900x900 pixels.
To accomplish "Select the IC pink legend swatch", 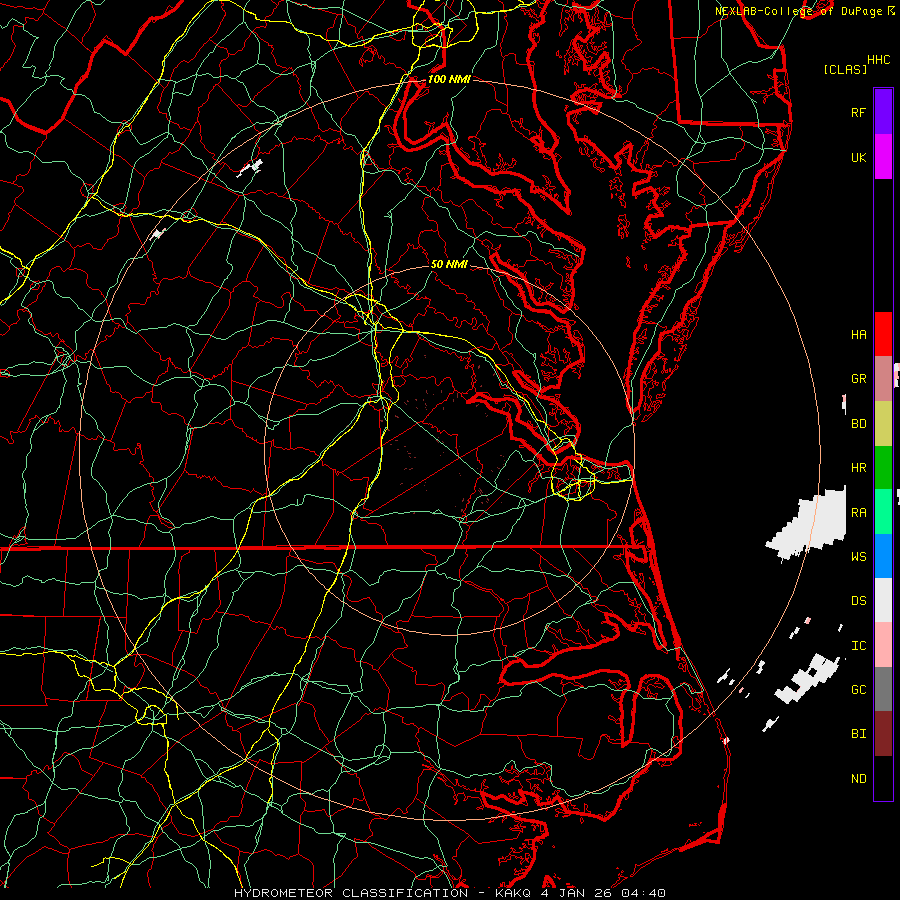I will (x=883, y=645).
